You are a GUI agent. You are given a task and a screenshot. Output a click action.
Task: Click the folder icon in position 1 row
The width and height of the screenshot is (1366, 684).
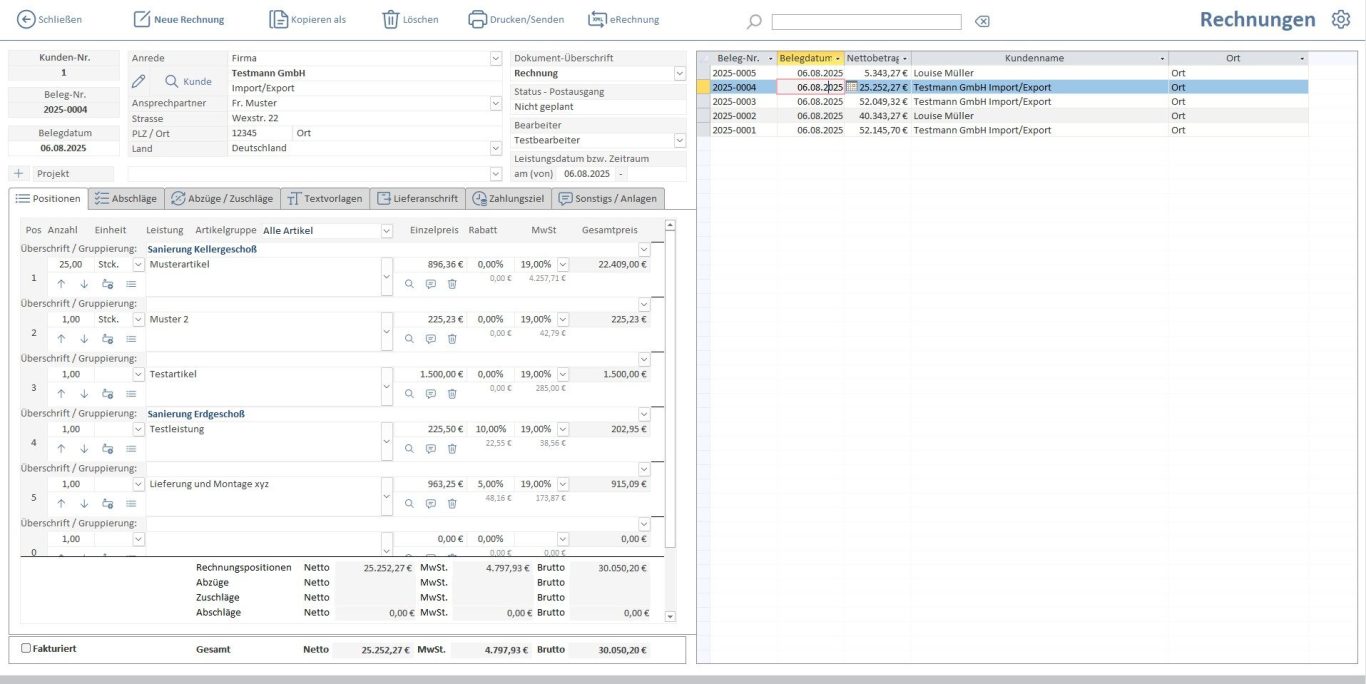107,284
